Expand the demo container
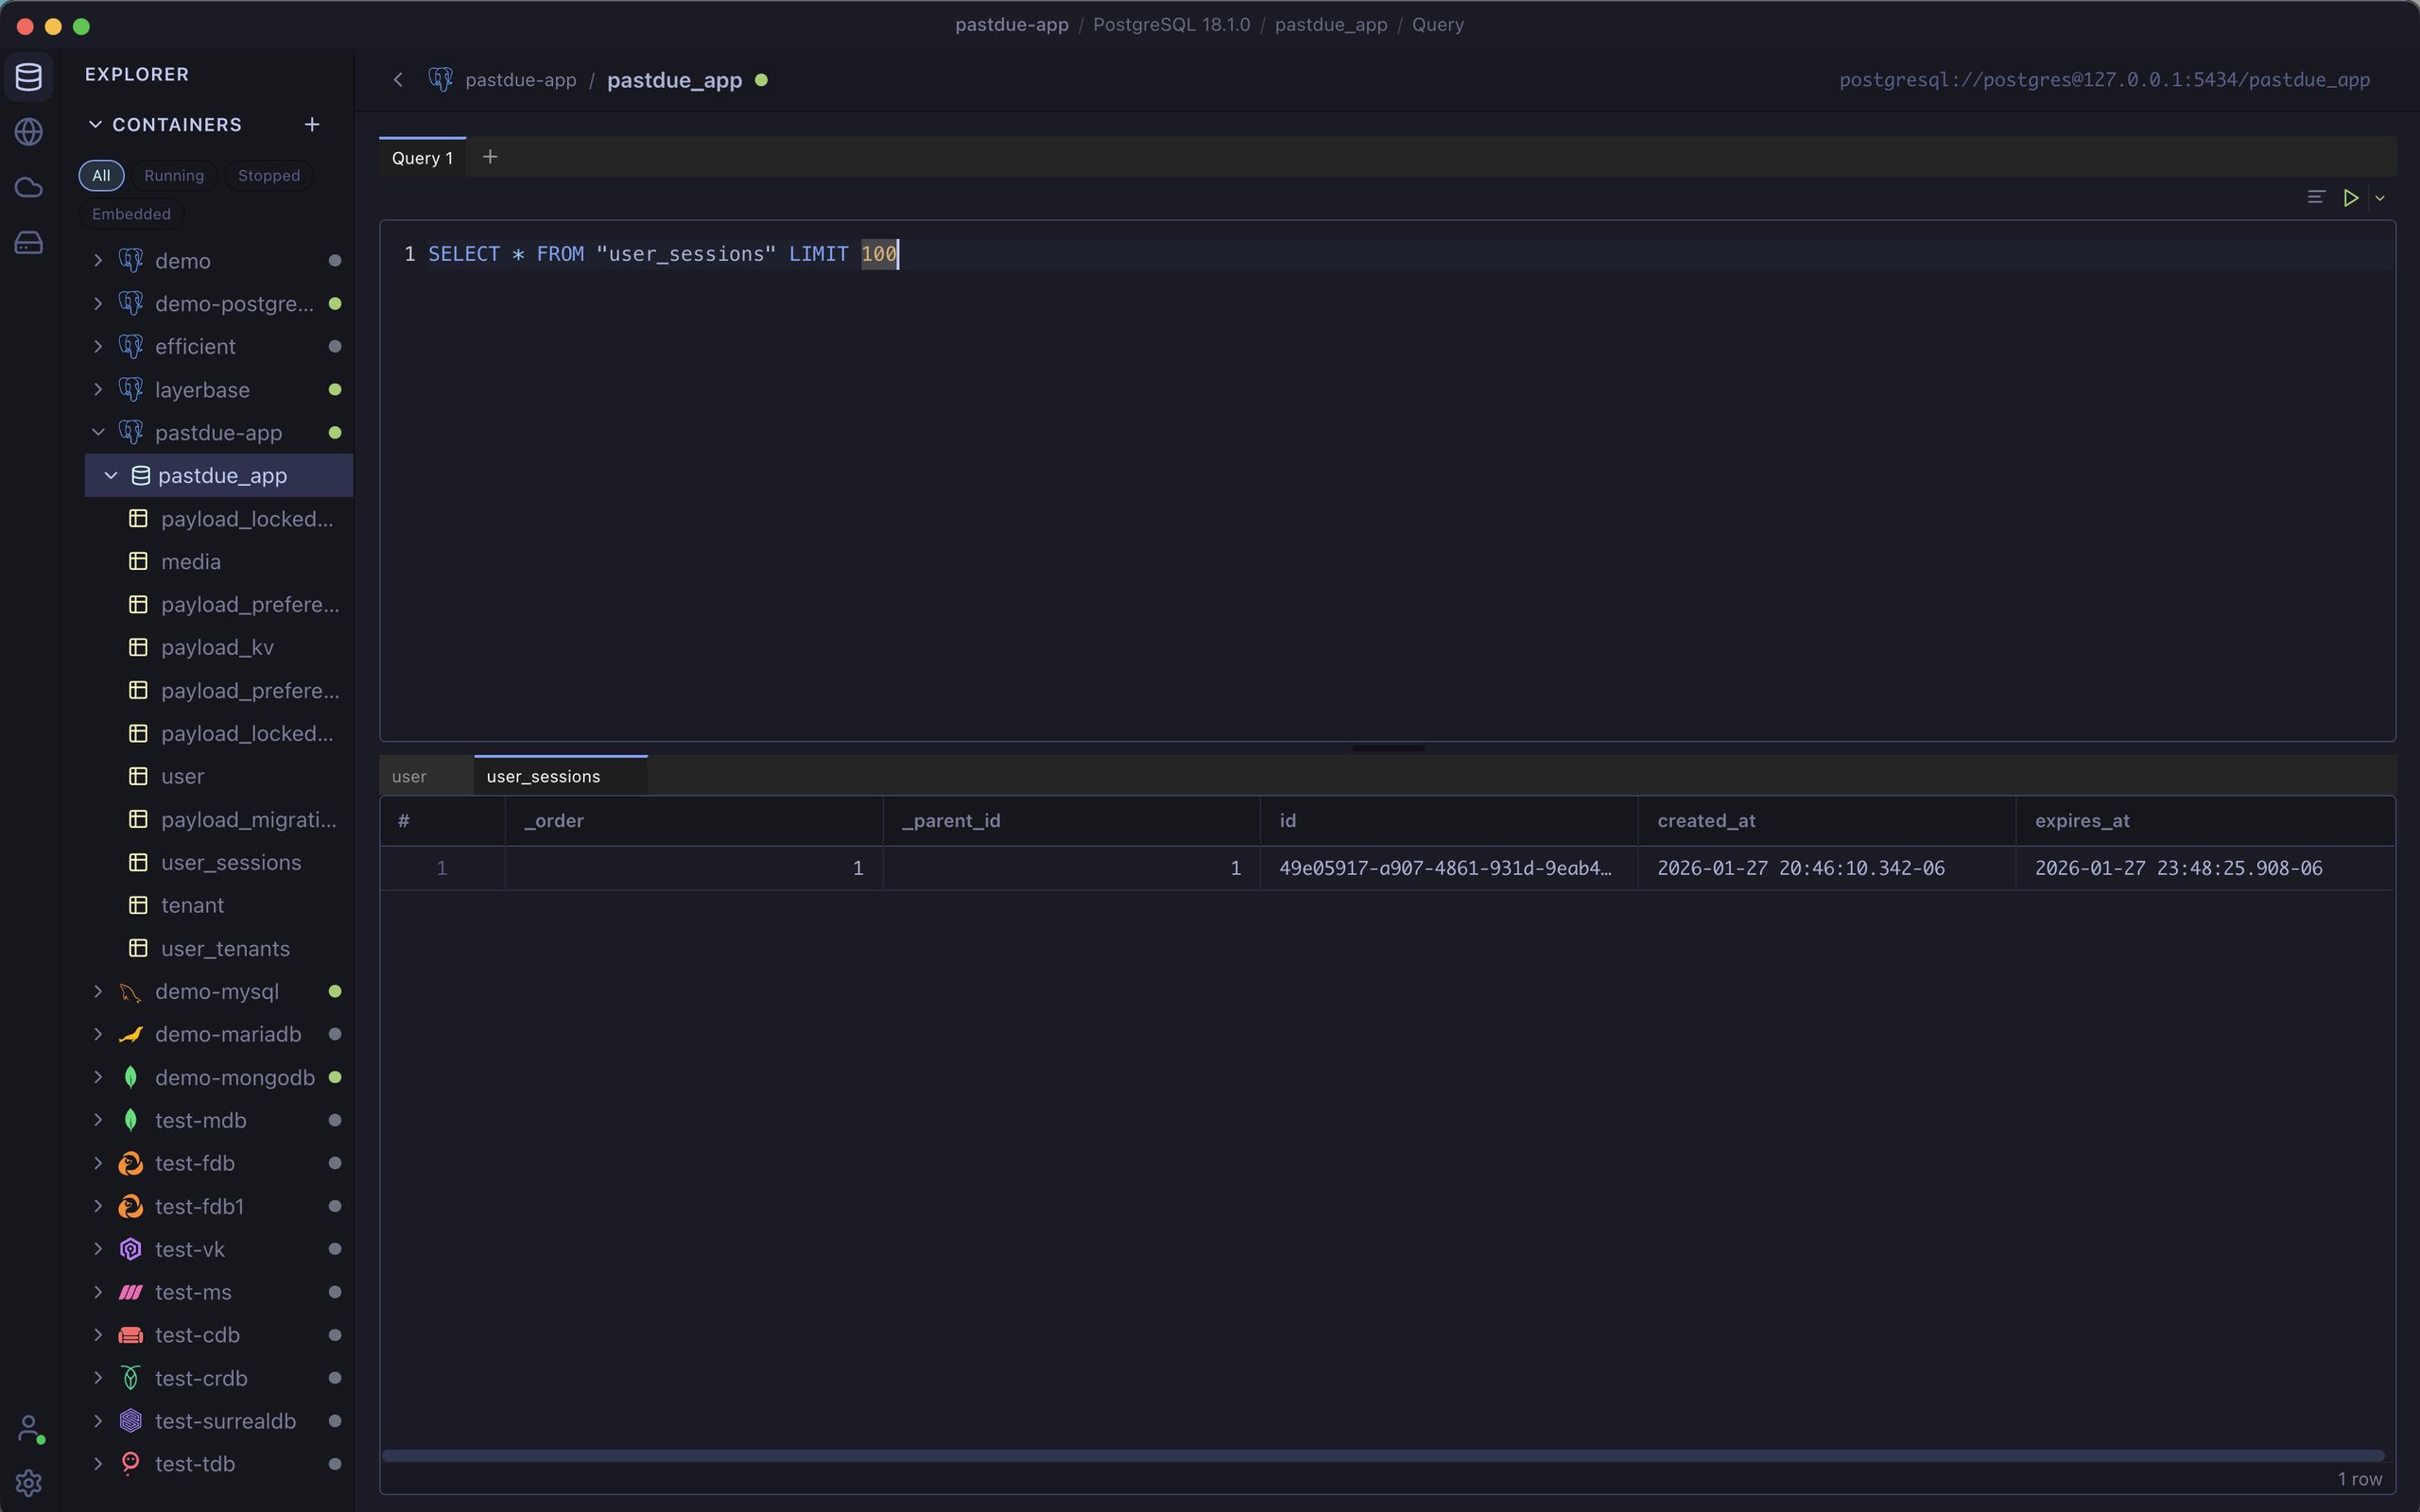The width and height of the screenshot is (2420, 1512). point(98,261)
